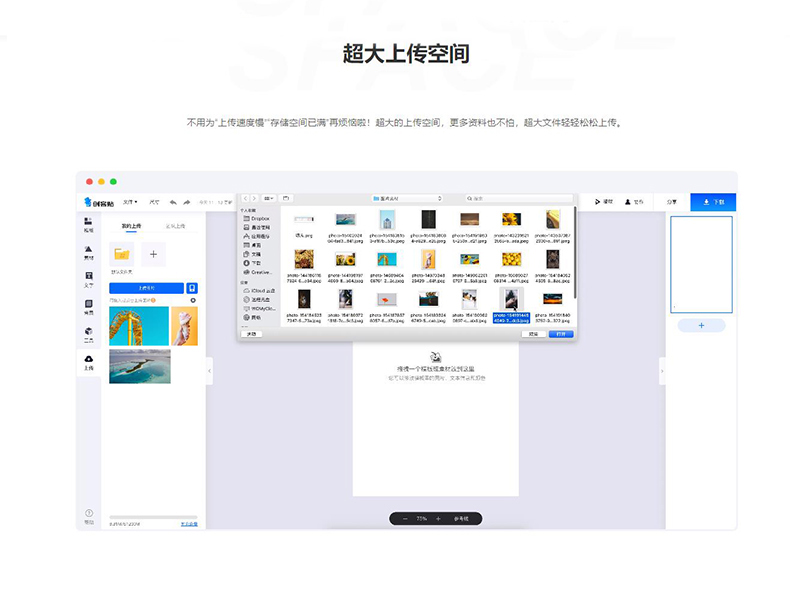
Task: Open the help icon at the sidebar bottom
Action: 88,514
